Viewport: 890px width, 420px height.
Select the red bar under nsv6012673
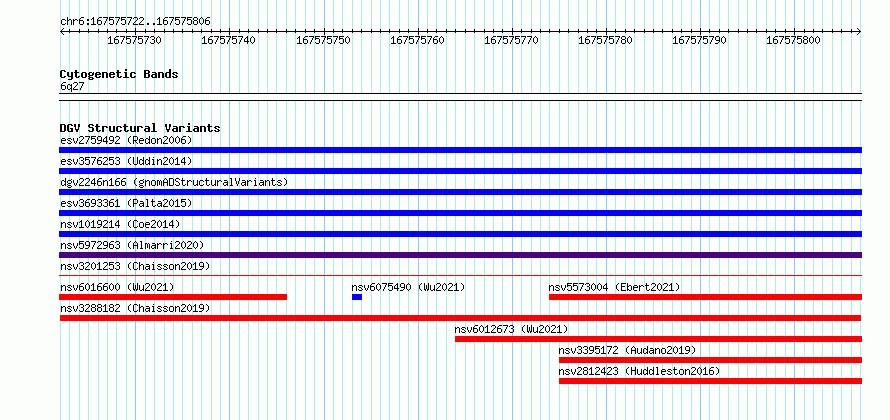(x=658, y=339)
